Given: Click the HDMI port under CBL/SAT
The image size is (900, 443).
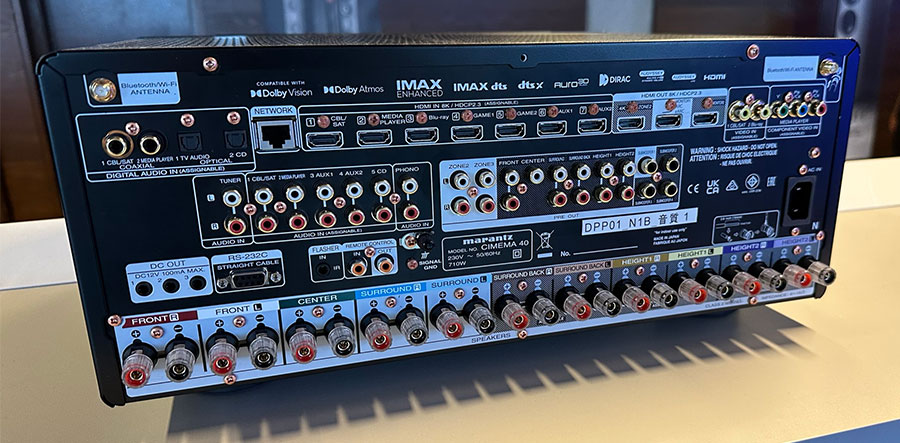Looking at the screenshot, I should (x=324, y=139).
